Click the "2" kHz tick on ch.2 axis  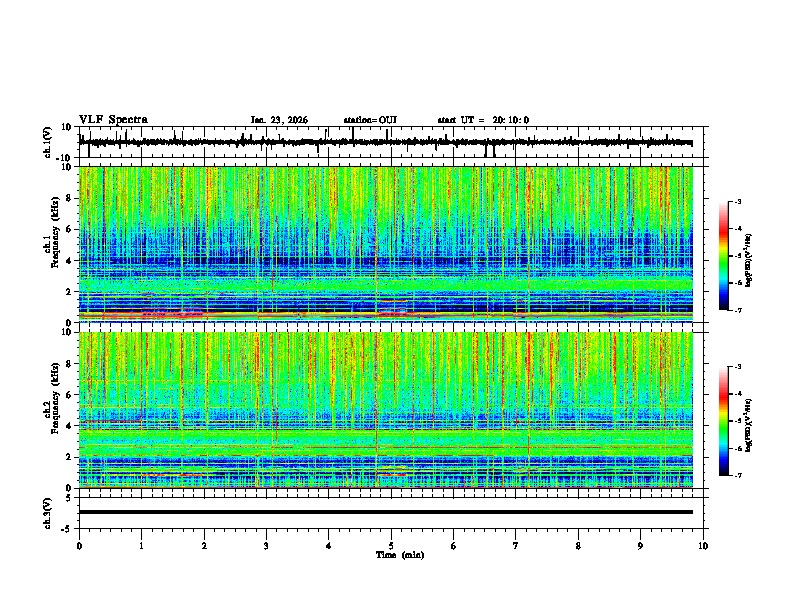coord(70,457)
